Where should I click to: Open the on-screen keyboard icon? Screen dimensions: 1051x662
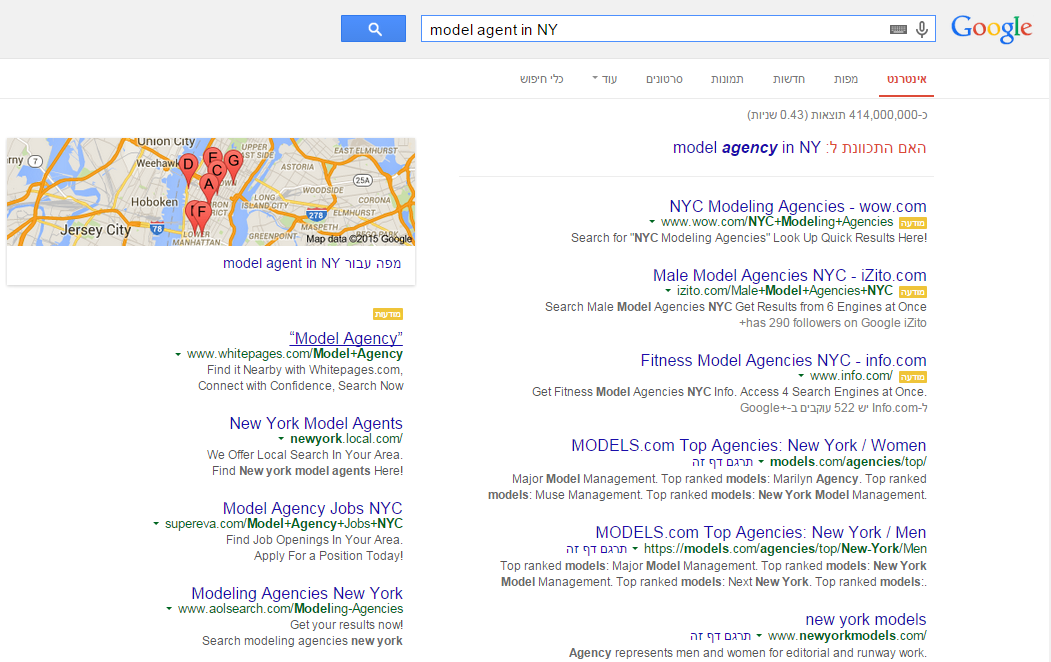(x=898, y=30)
